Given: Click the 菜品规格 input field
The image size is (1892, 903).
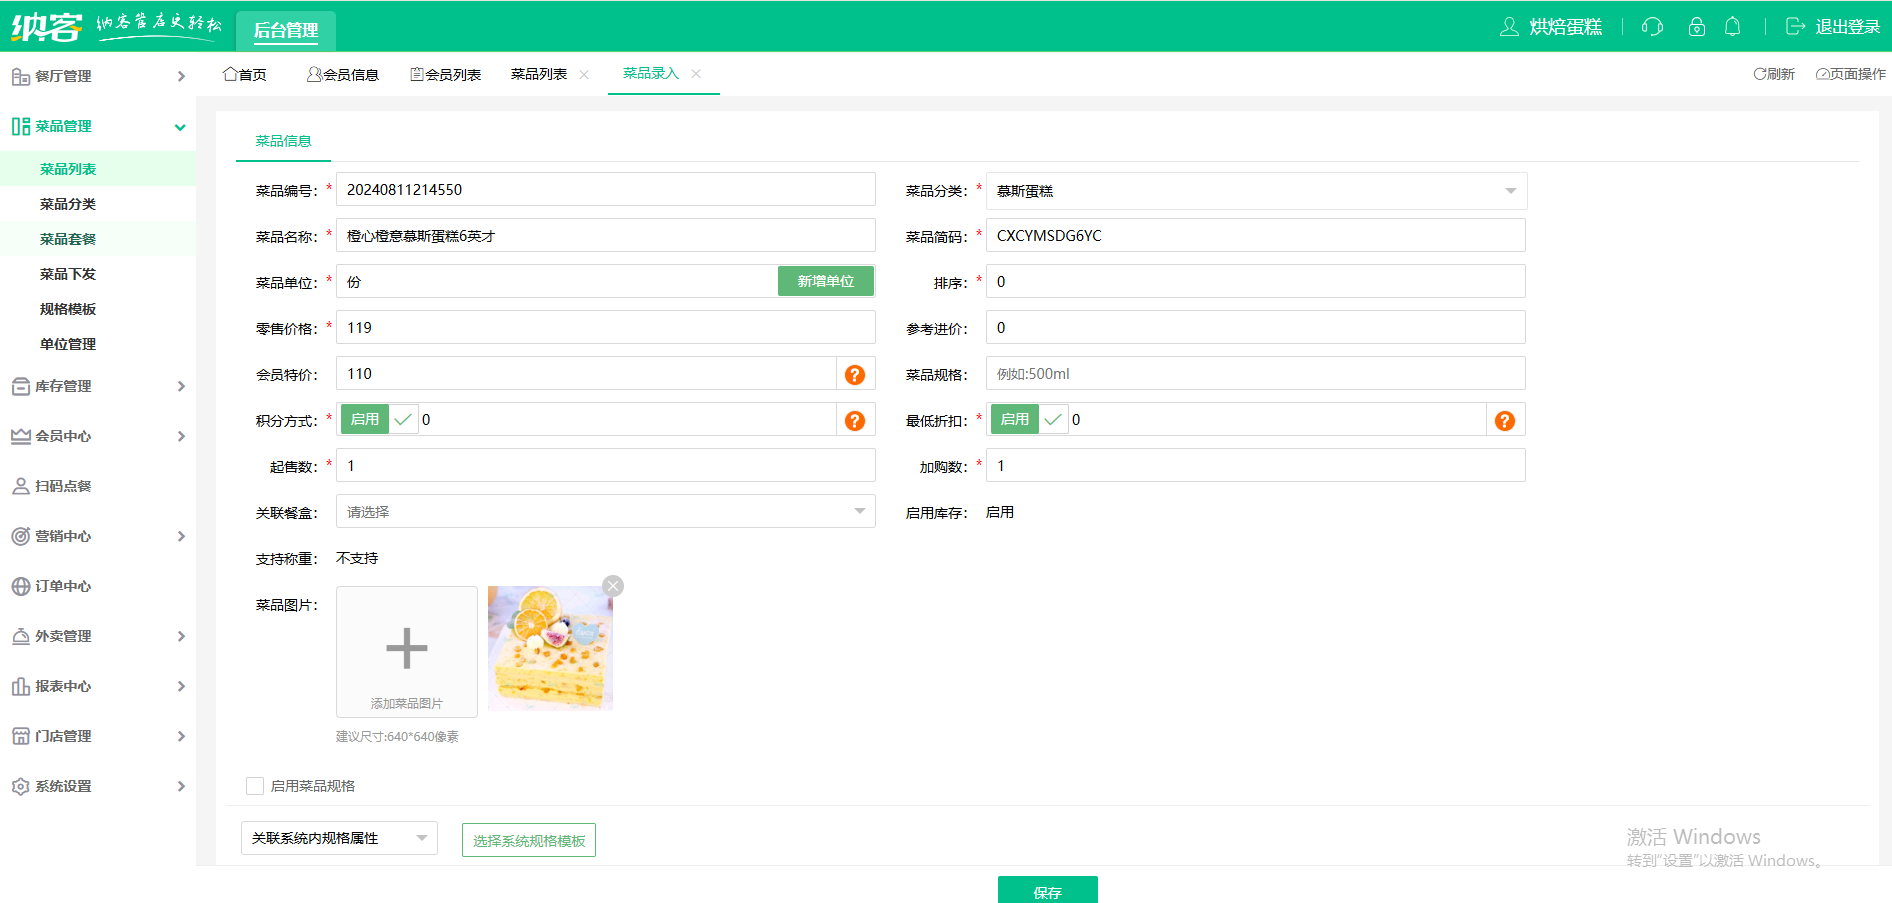Looking at the screenshot, I should point(1256,373).
